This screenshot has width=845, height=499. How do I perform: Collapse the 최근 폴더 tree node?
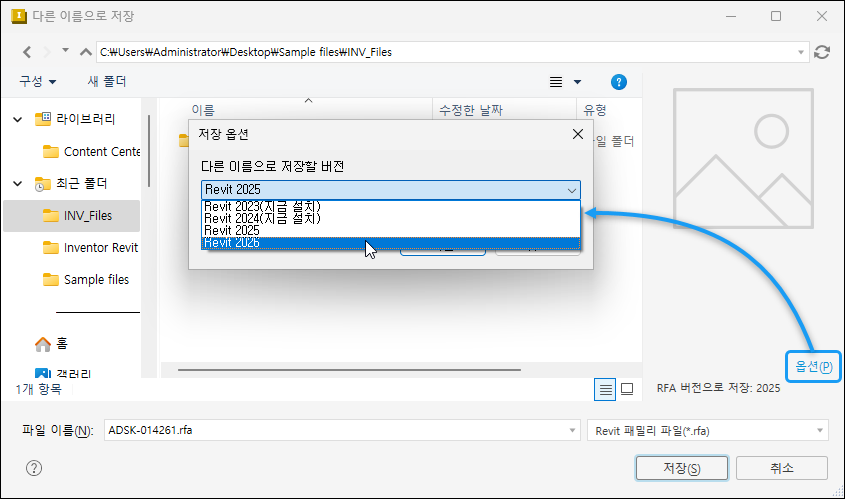tap(18, 184)
